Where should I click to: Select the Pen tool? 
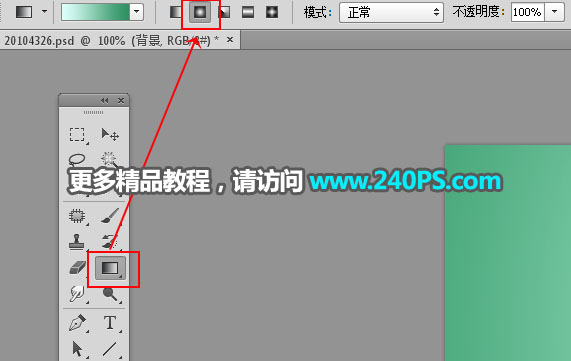(x=77, y=323)
